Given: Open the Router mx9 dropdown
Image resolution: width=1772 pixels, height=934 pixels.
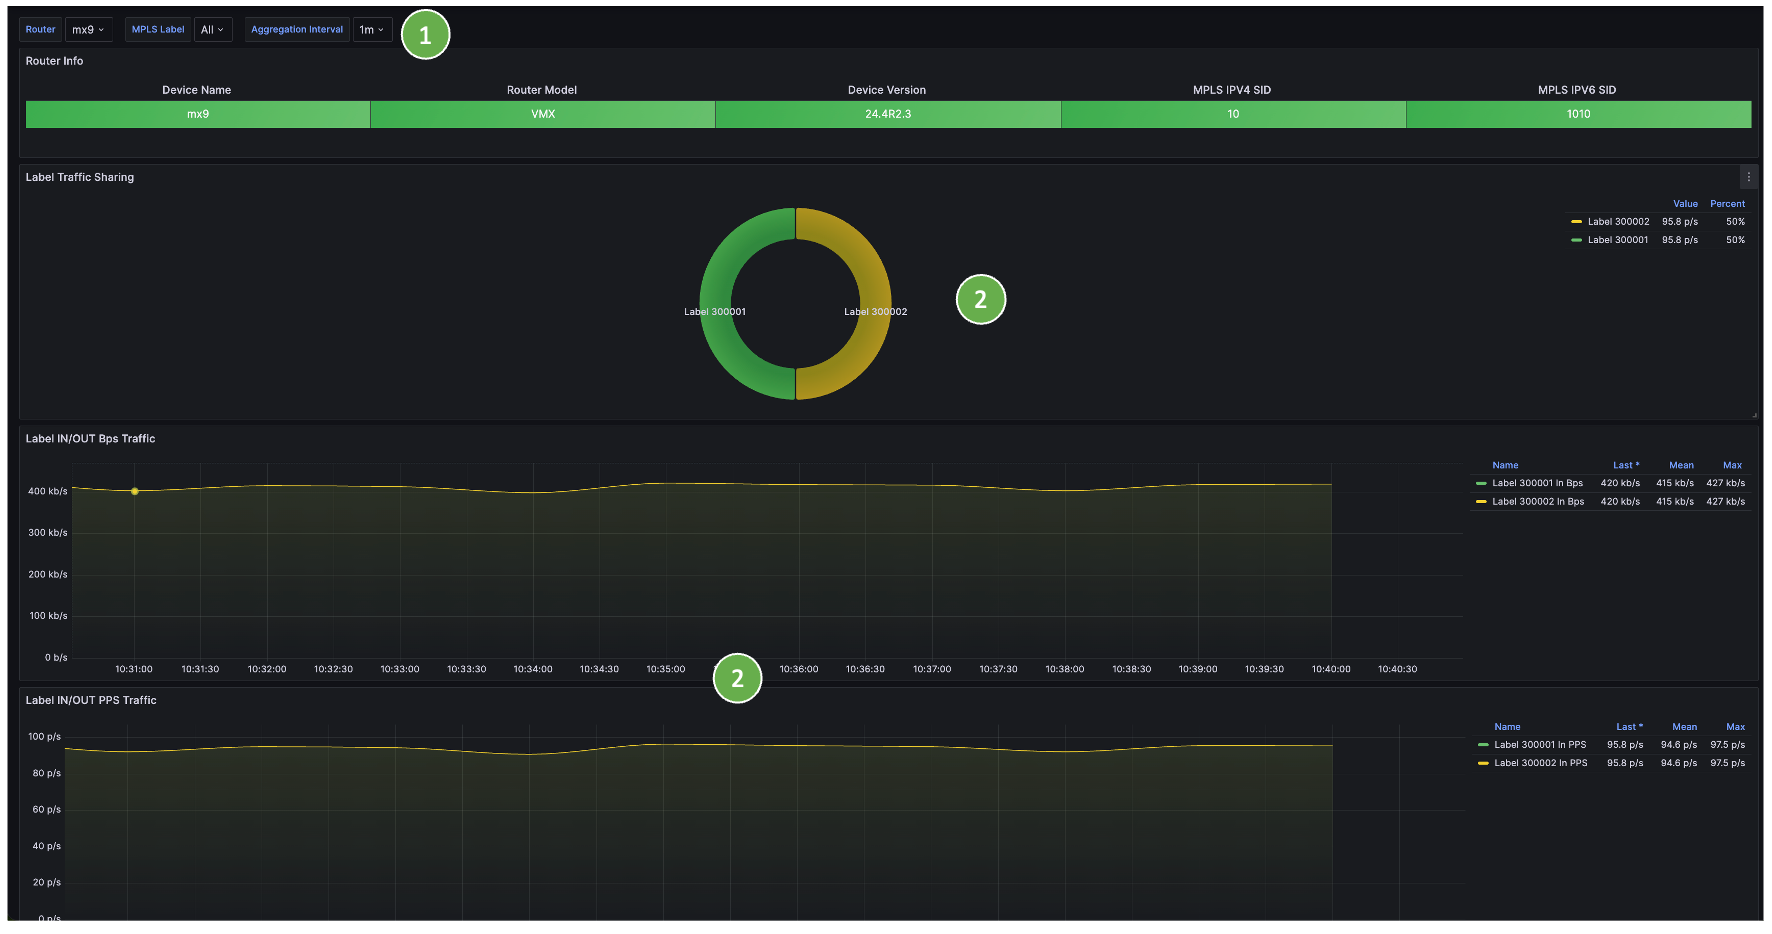Looking at the screenshot, I should 88,30.
